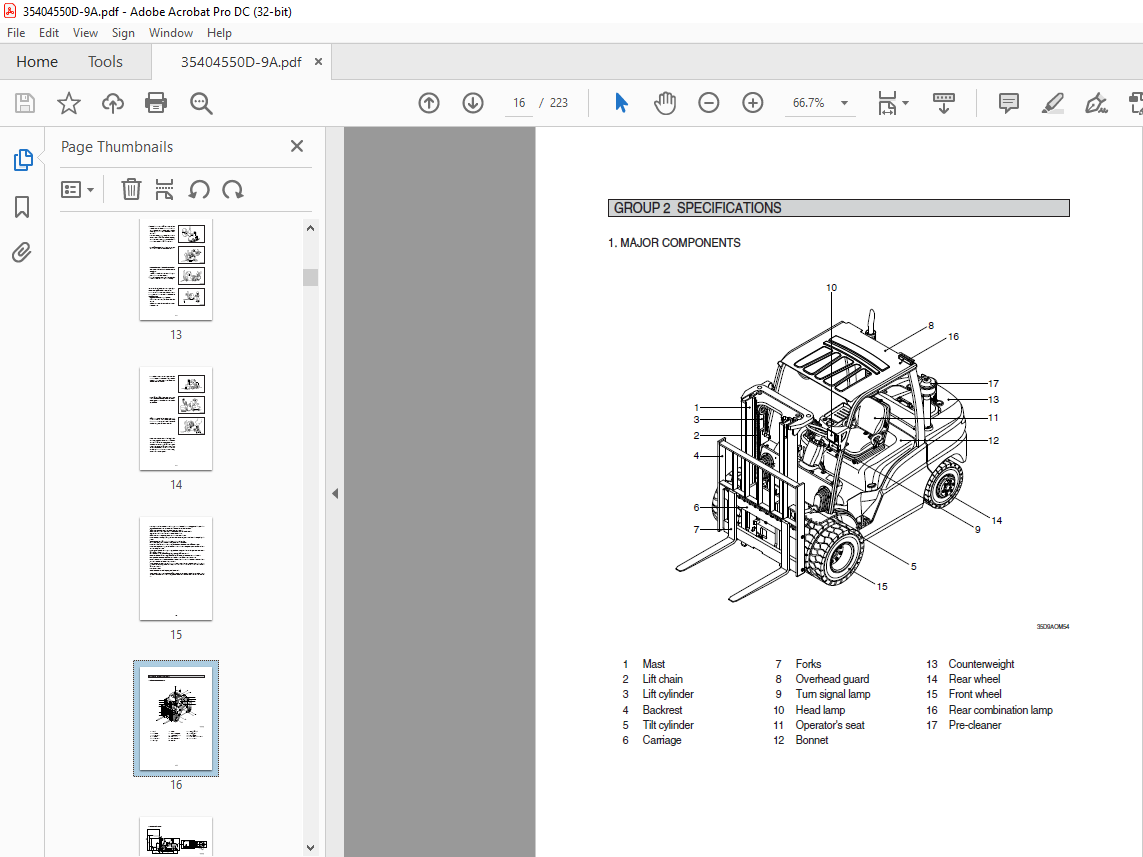Image resolution: width=1143 pixels, height=857 pixels.
Task: Open the Attachments paperclip panel
Action: 22,253
